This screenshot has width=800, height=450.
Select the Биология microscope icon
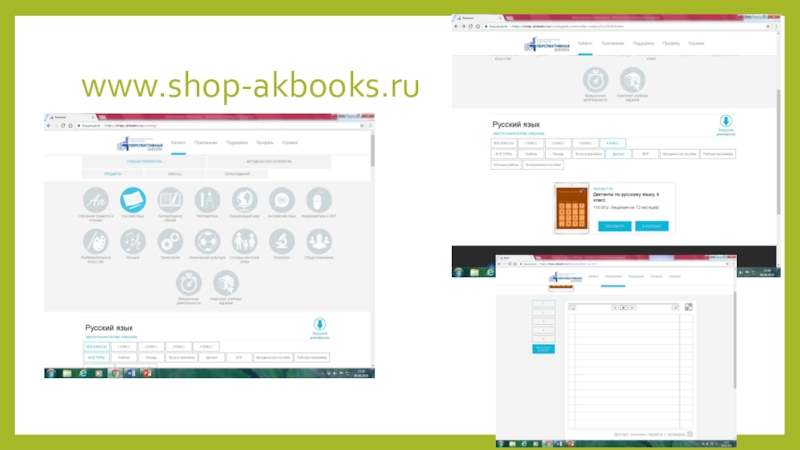coord(282,241)
